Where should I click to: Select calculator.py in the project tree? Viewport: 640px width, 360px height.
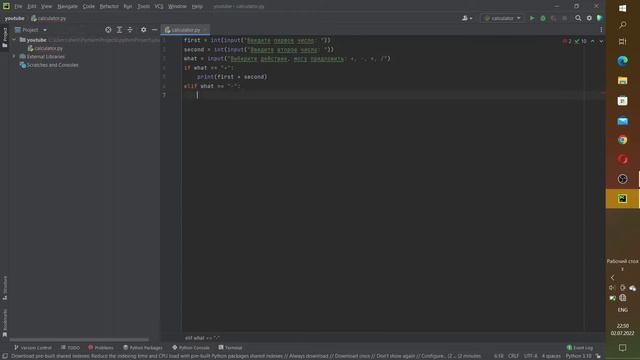[45, 48]
